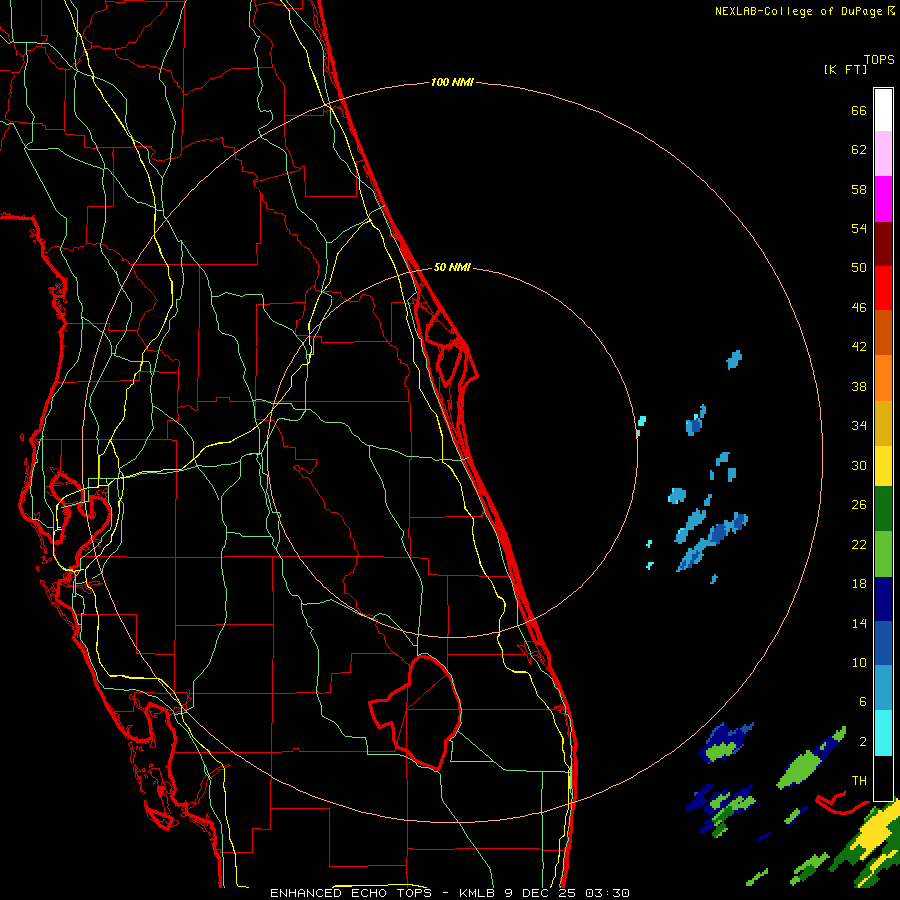Viewport: 900px width, 900px height.
Task: Click the 58 value on legend
Action: pos(859,189)
